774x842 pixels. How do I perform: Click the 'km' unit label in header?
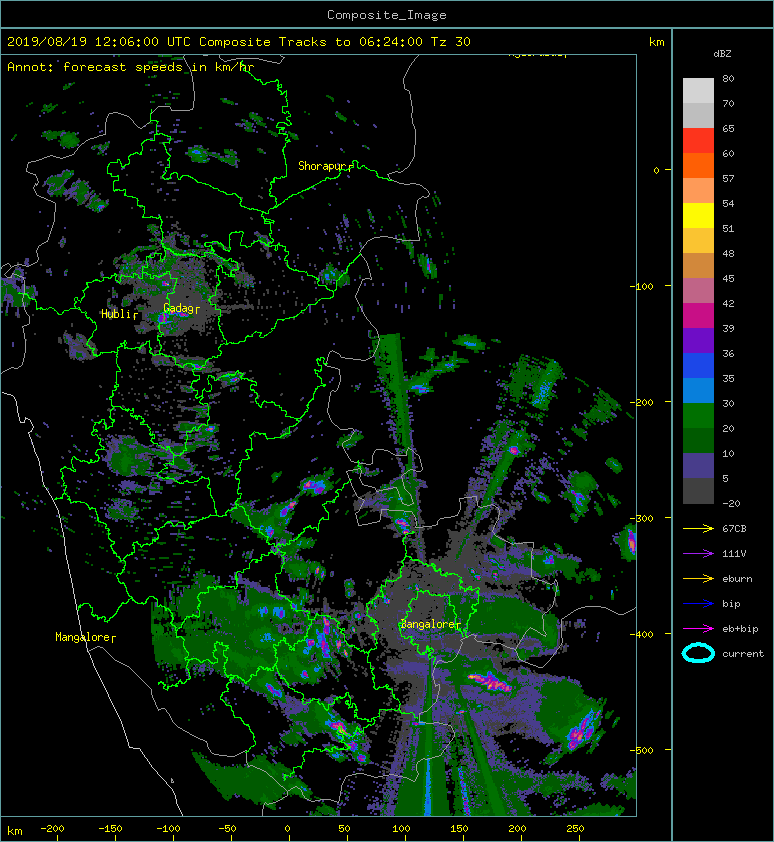[656, 42]
